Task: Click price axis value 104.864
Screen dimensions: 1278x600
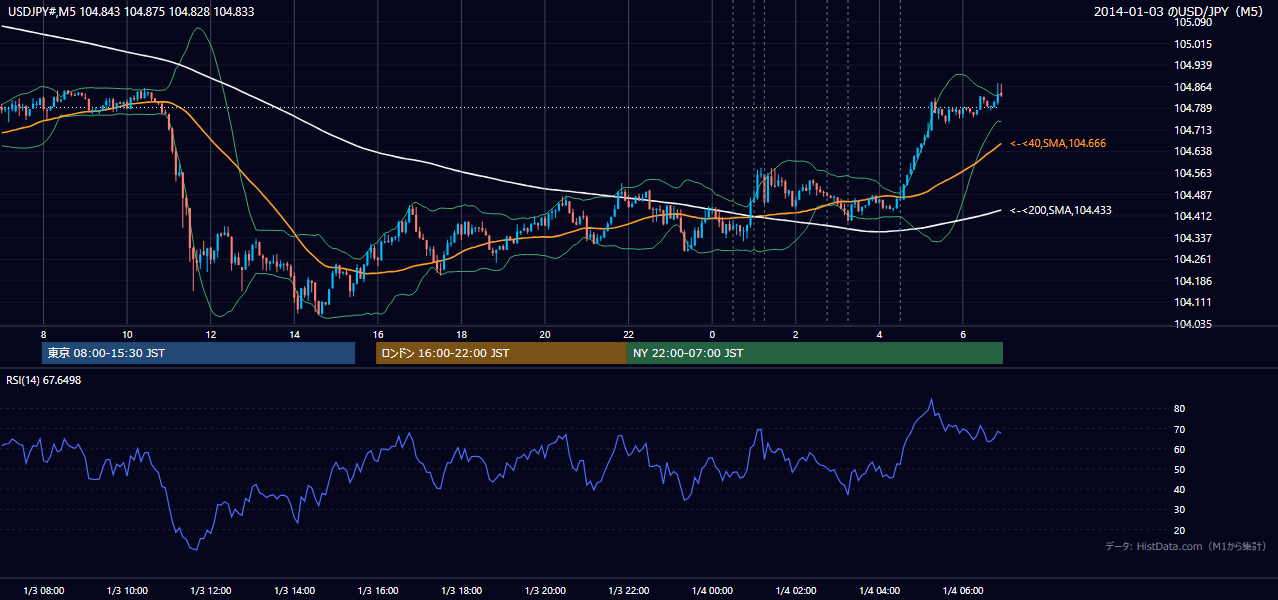Action: (x=1194, y=87)
